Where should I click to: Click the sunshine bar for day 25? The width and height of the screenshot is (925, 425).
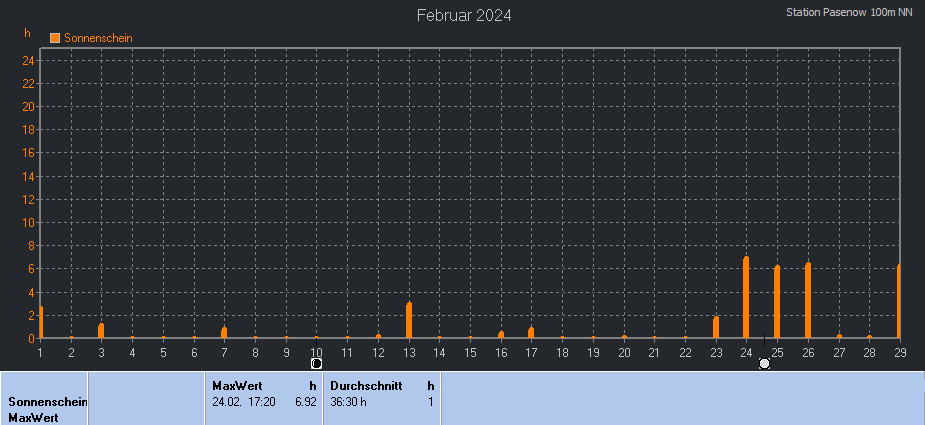pos(777,302)
